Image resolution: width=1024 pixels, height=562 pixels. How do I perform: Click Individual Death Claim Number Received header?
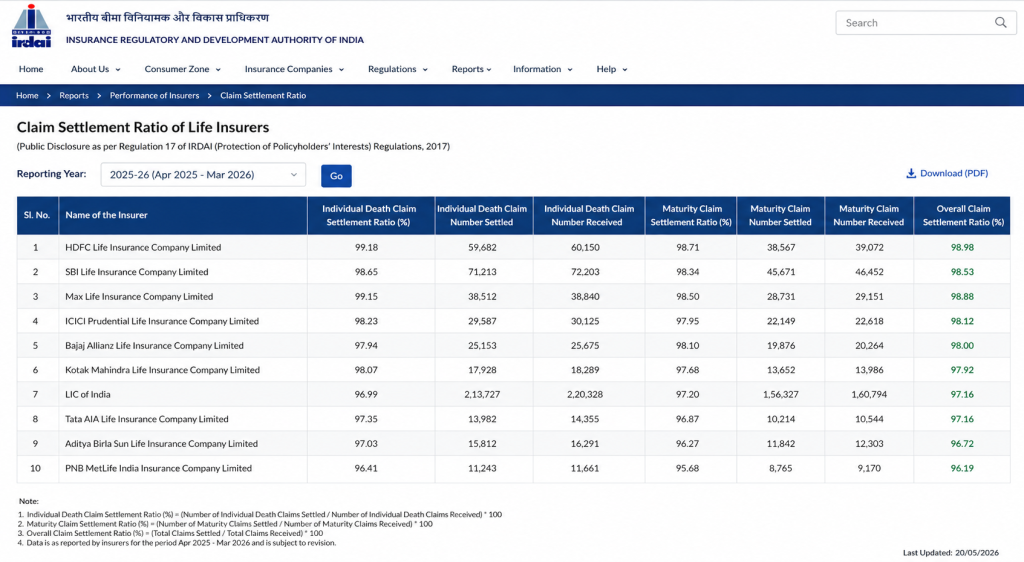[589, 215]
